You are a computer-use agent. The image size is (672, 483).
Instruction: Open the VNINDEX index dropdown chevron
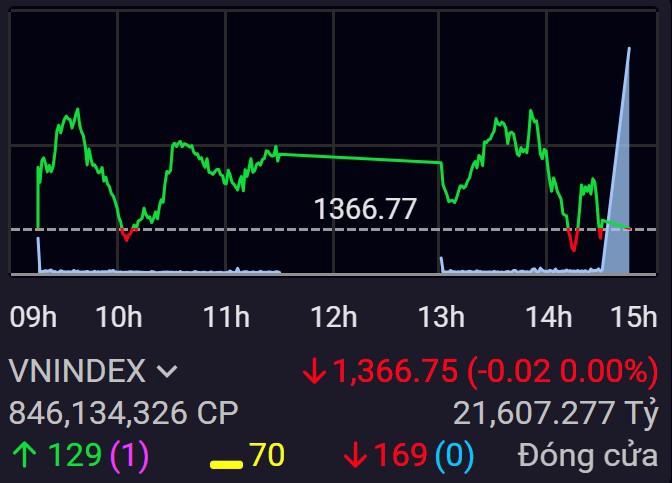167,371
